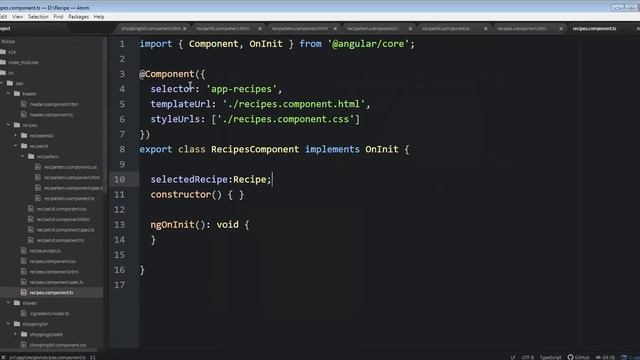
Task: Click the recipedetail folder icon
Action: 24,136
